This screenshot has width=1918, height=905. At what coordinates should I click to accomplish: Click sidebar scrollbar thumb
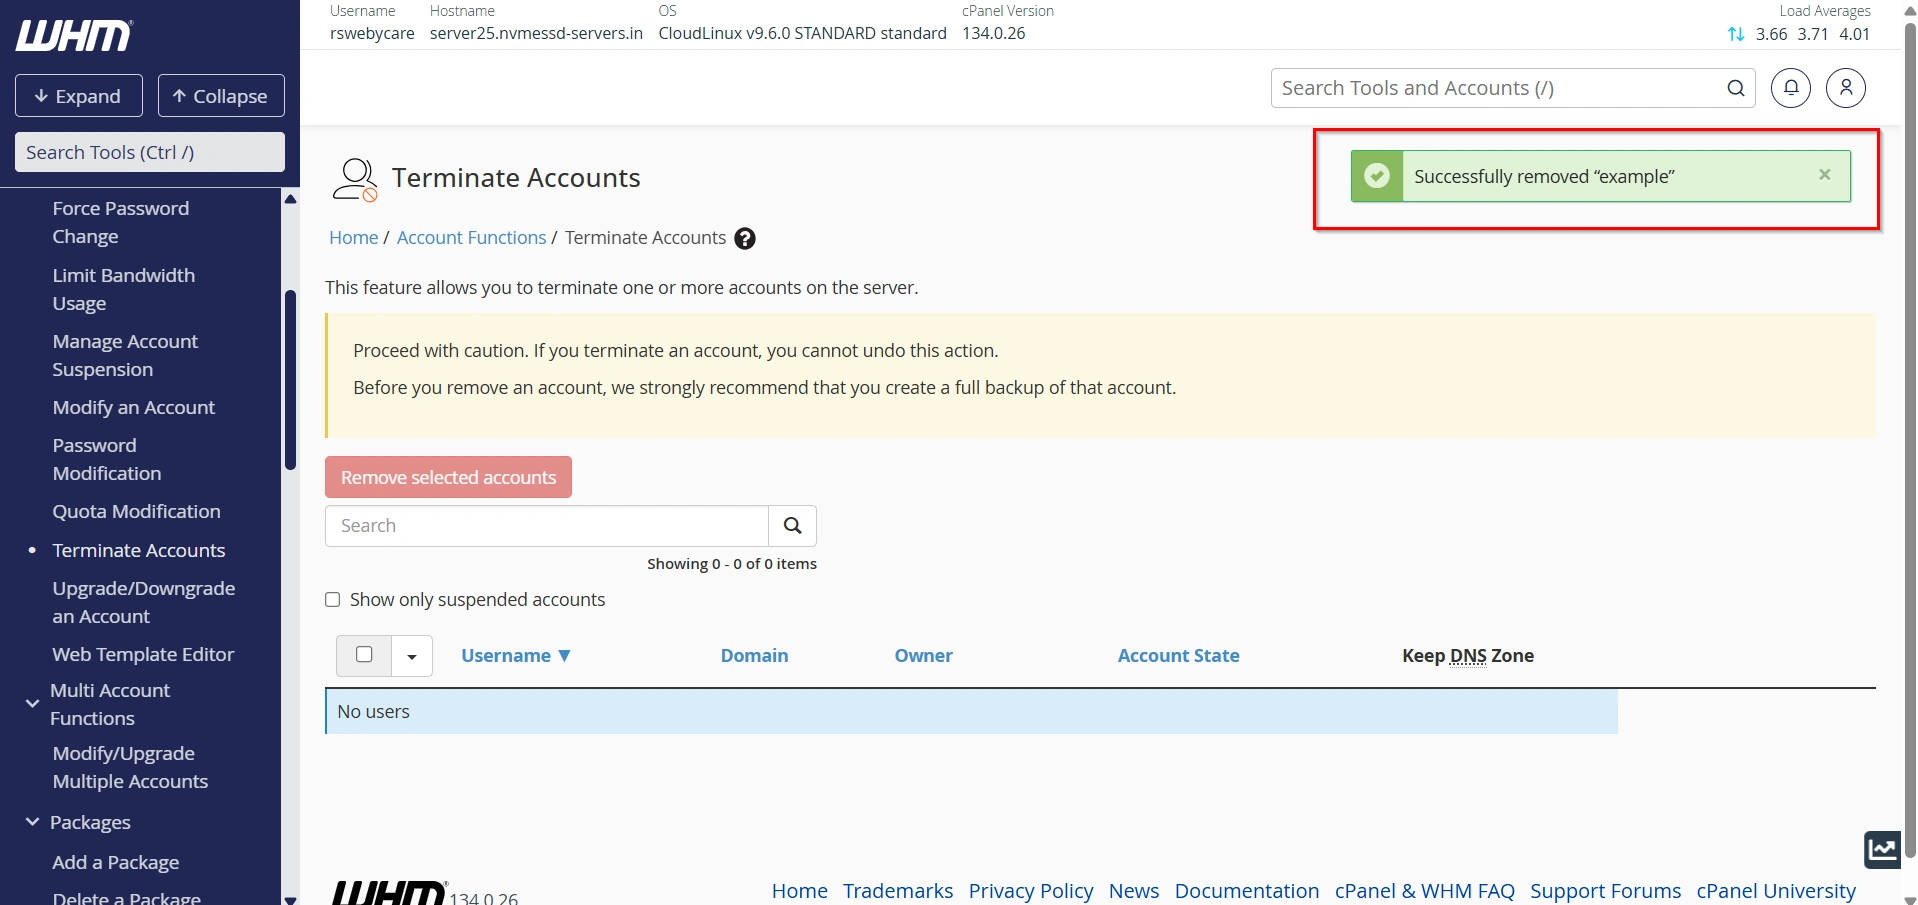[x=290, y=380]
